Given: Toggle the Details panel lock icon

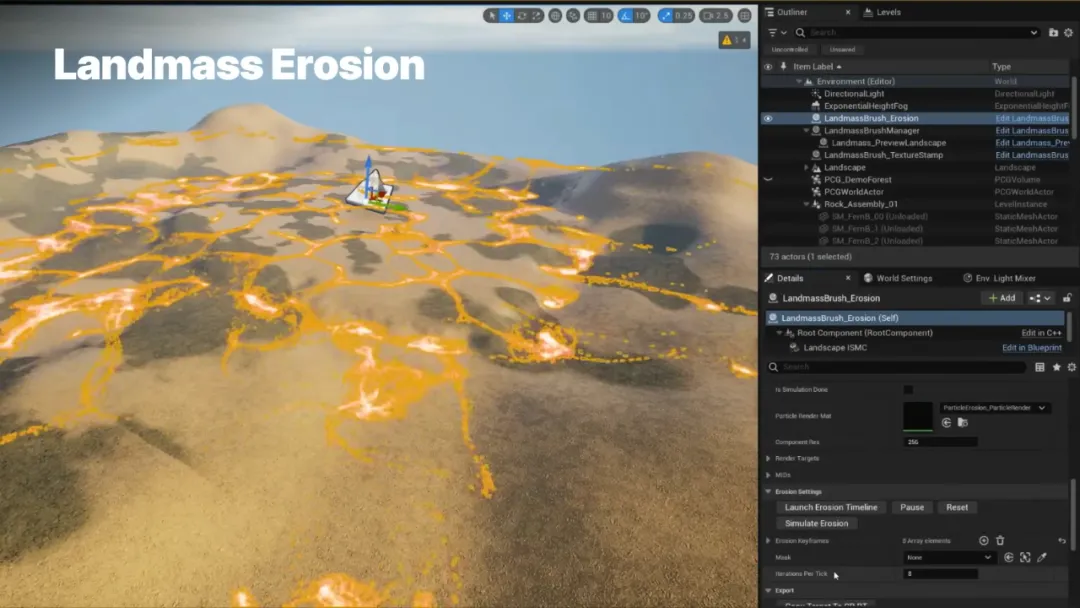Looking at the screenshot, I should click(x=1067, y=298).
